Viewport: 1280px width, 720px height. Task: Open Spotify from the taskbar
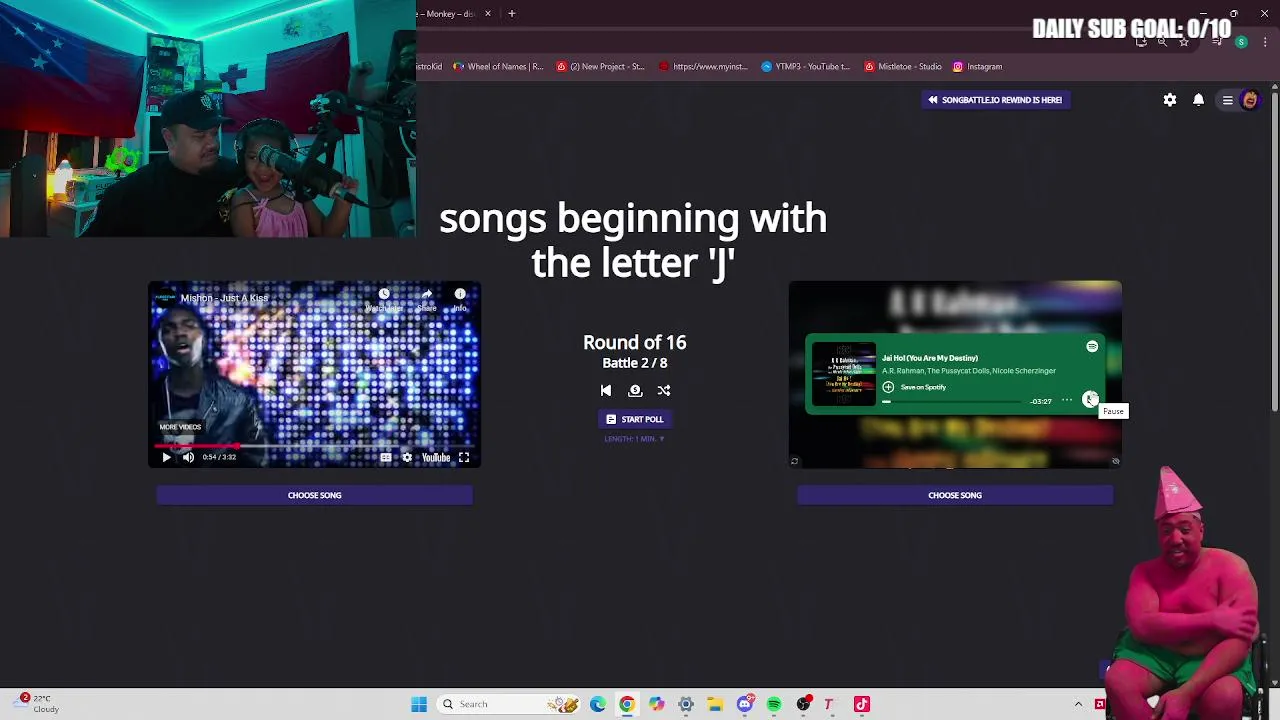774,704
